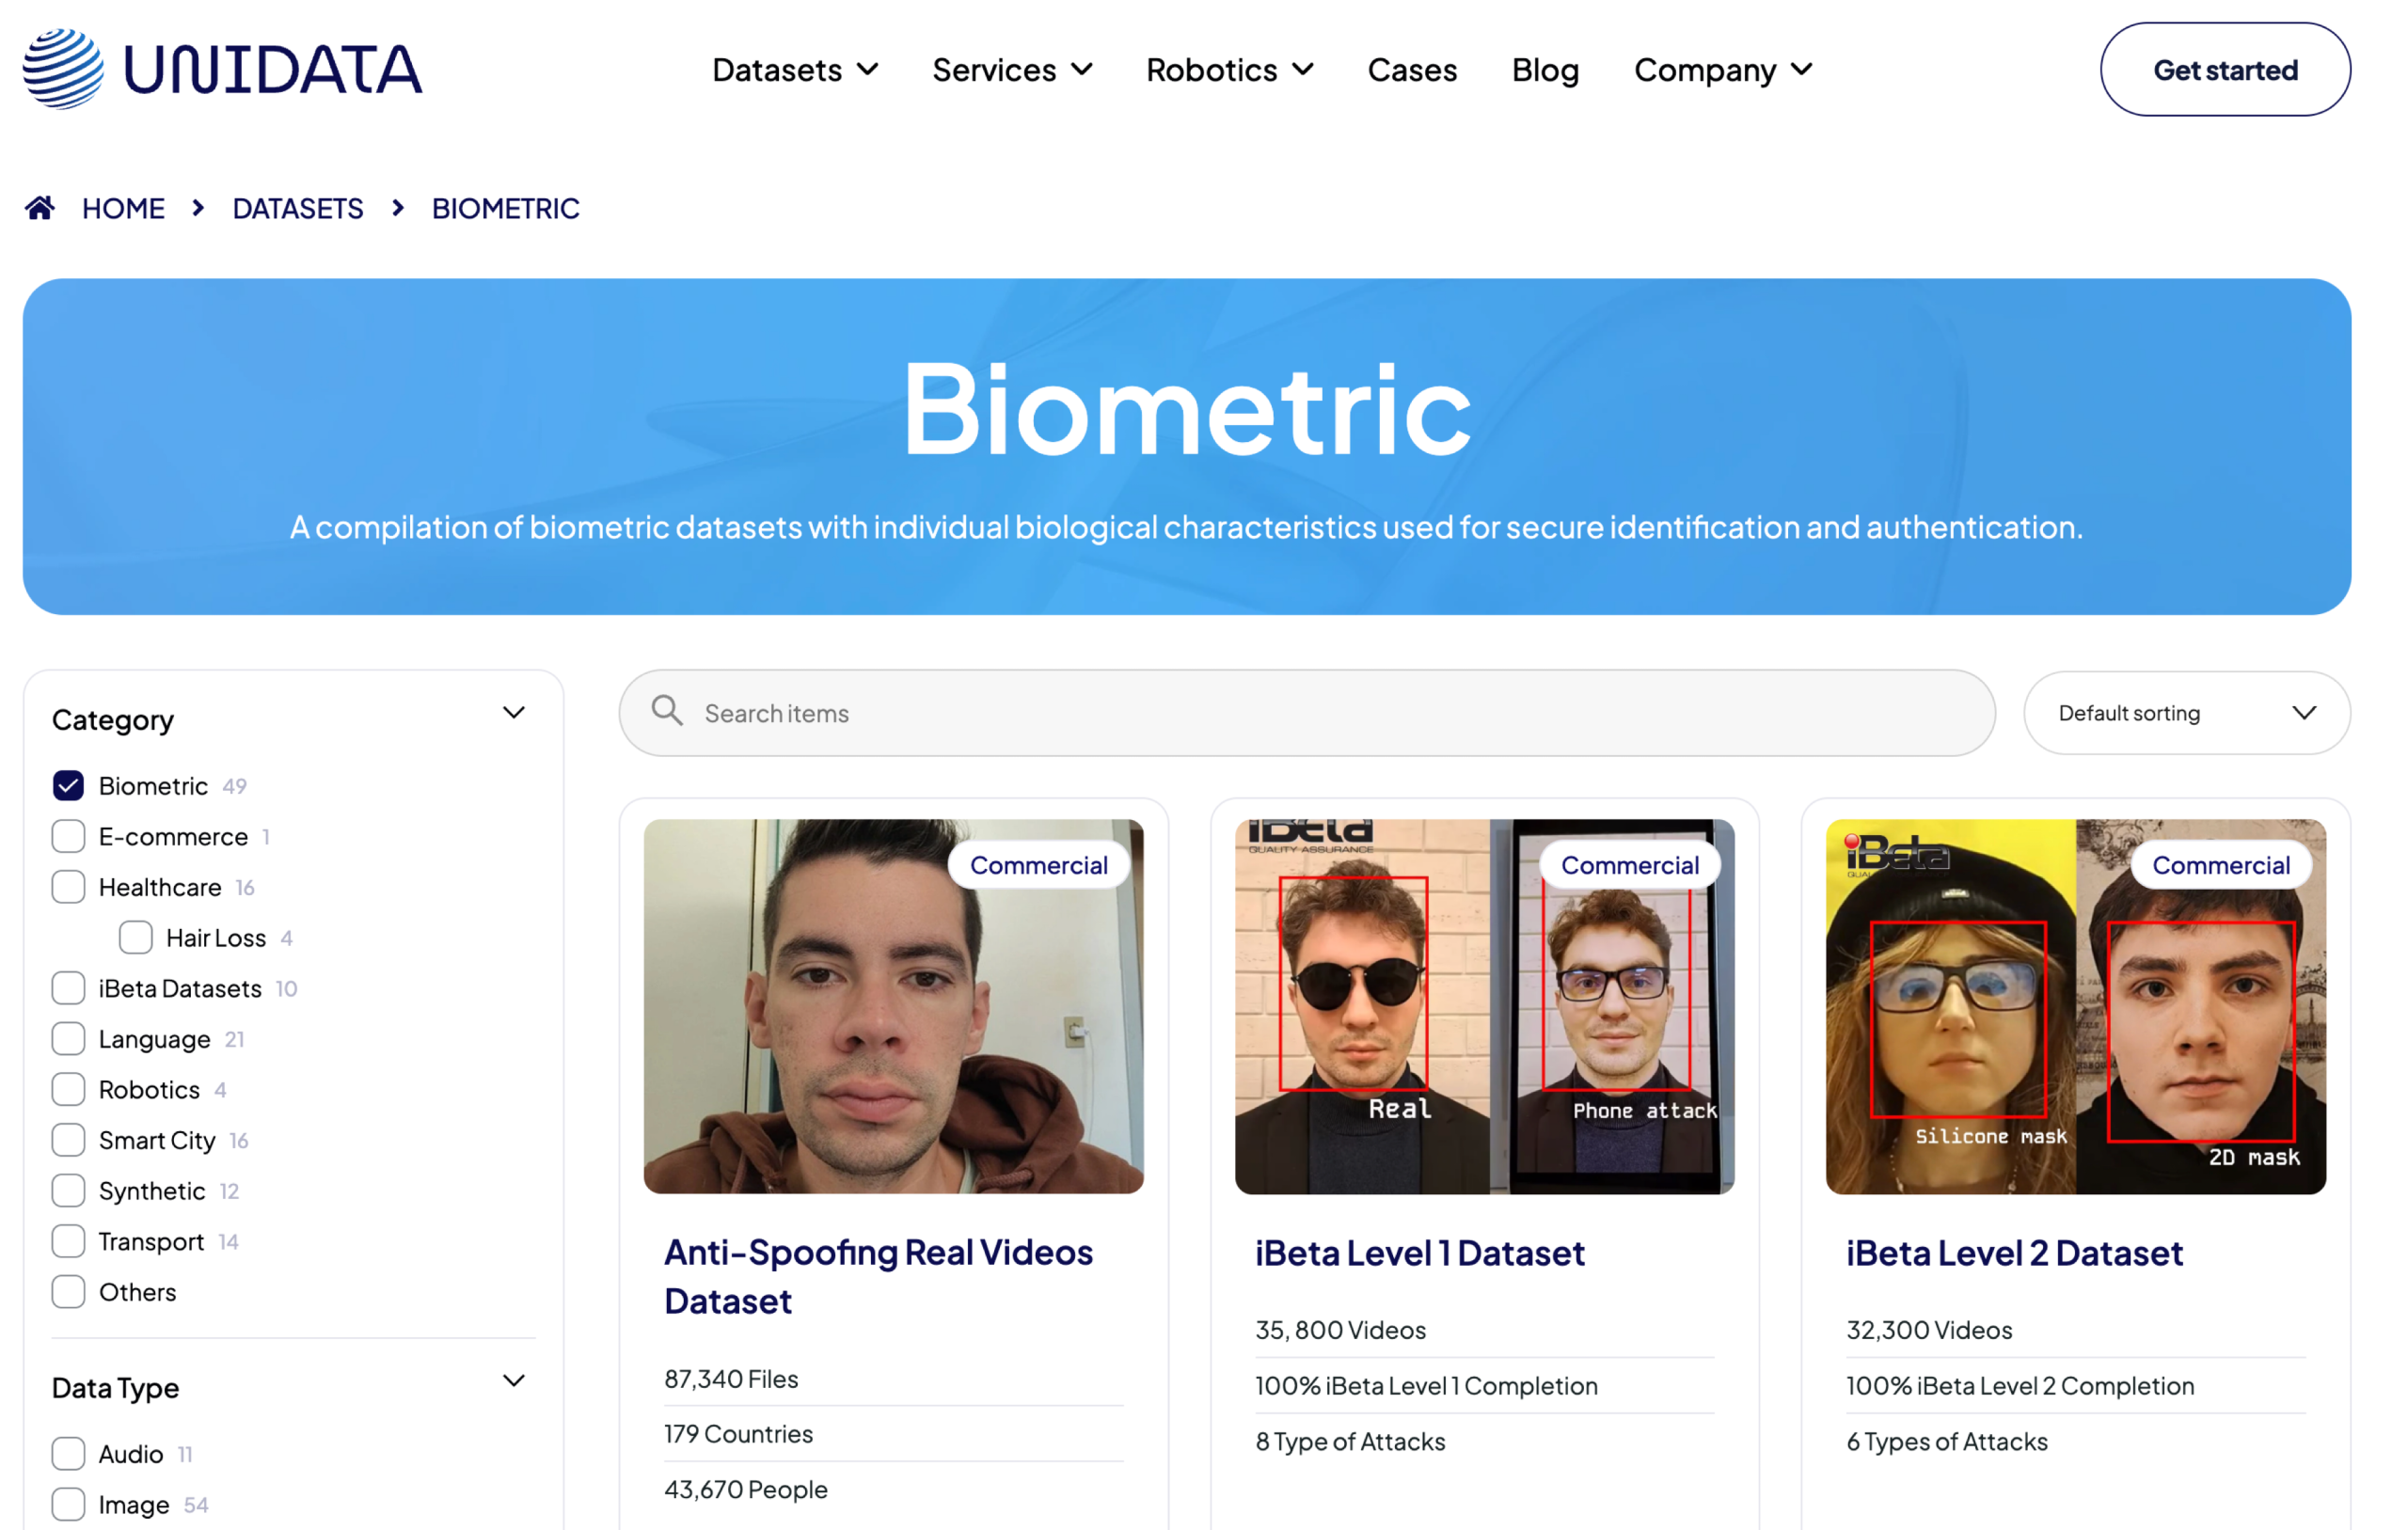Click the '179 Countries' text
This screenshot has width=2408, height=1530.
pos(738,1434)
